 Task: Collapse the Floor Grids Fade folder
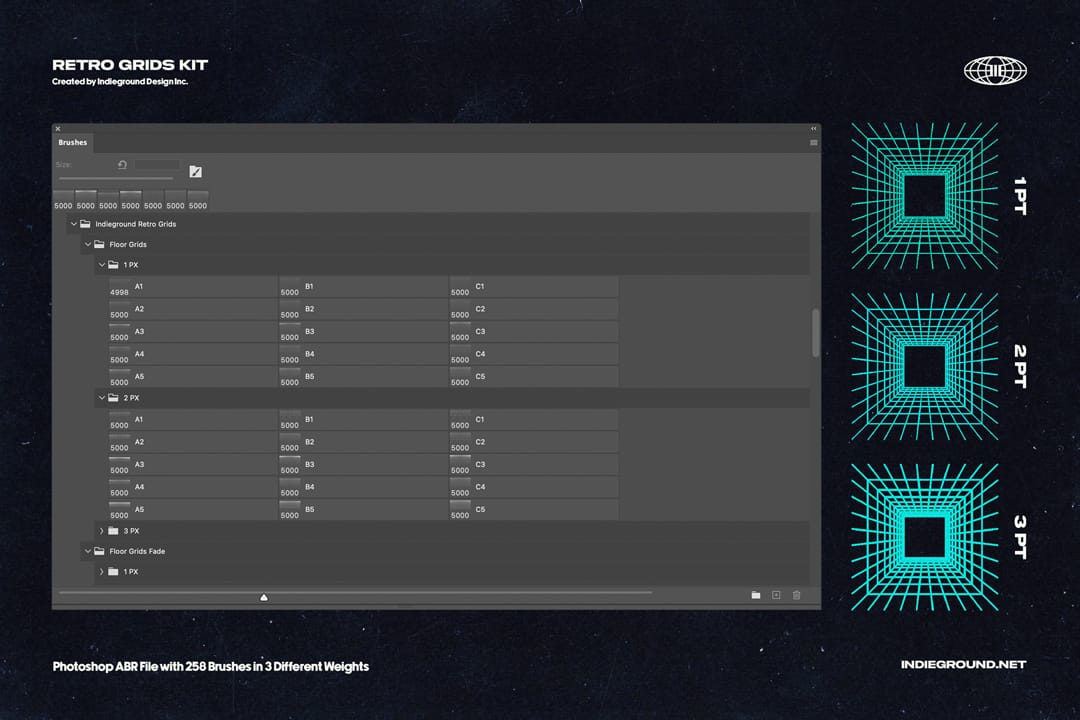[x=87, y=551]
